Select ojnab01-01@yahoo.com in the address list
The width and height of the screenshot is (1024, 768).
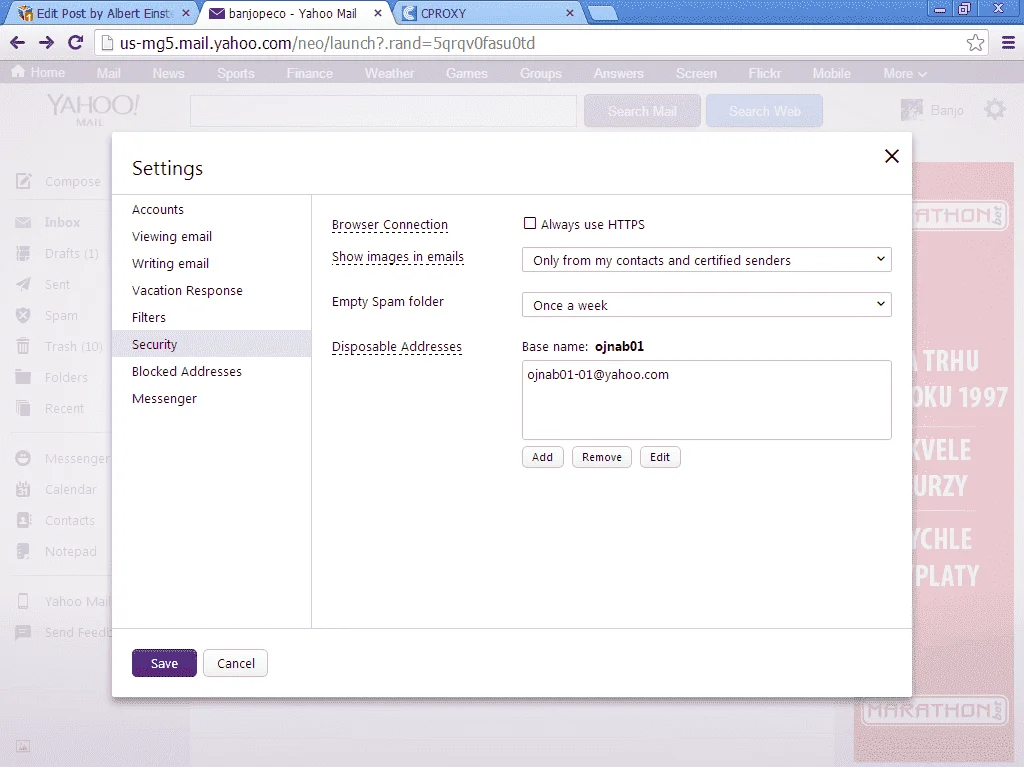tap(598, 375)
